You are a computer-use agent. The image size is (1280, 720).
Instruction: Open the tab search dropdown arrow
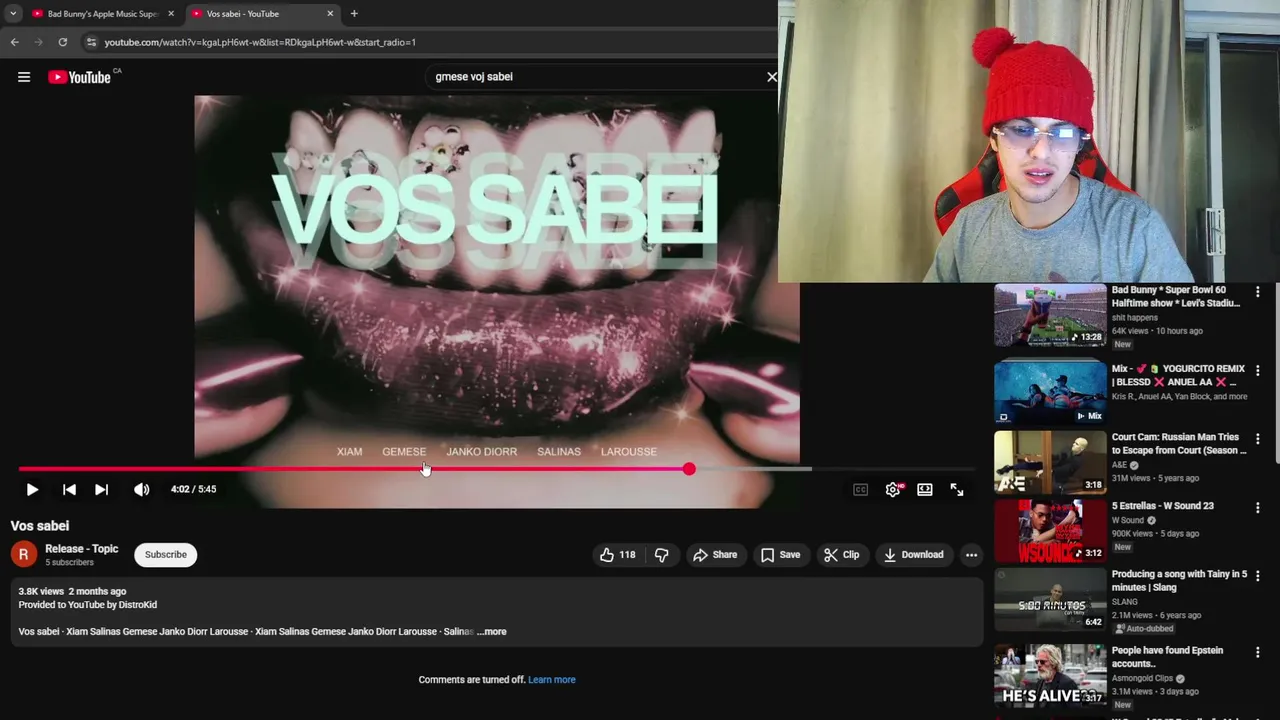pos(13,14)
